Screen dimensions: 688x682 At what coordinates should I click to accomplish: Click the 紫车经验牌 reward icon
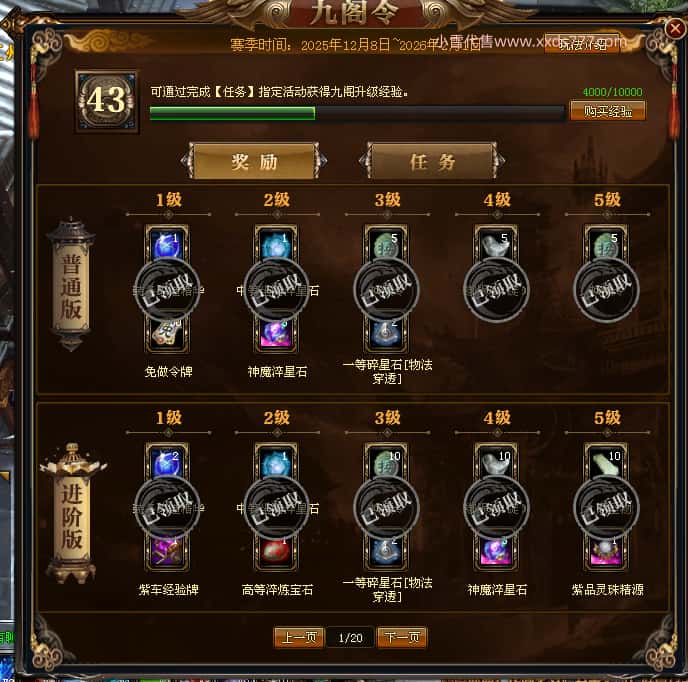coord(167,552)
